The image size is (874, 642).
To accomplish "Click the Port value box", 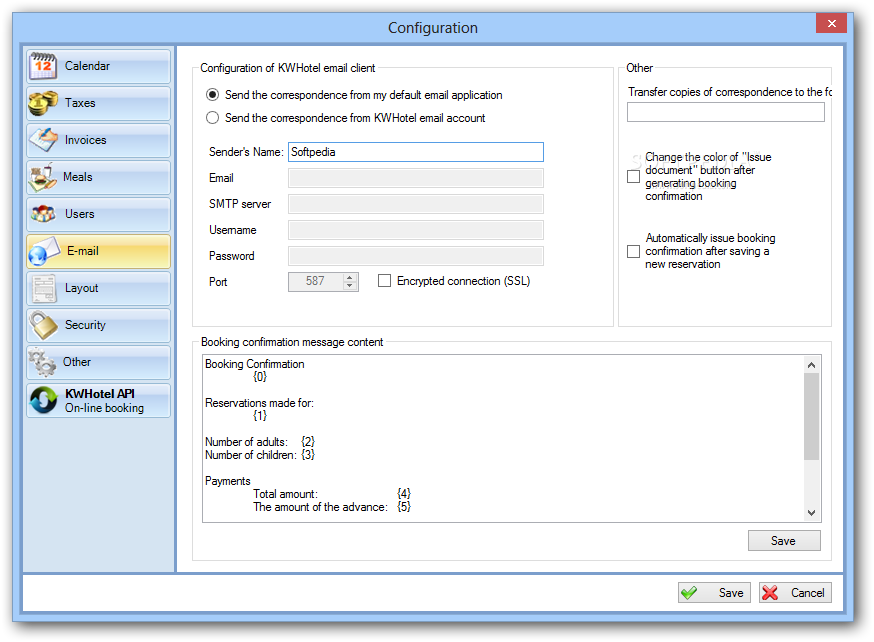I will pyautogui.click(x=315, y=281).
